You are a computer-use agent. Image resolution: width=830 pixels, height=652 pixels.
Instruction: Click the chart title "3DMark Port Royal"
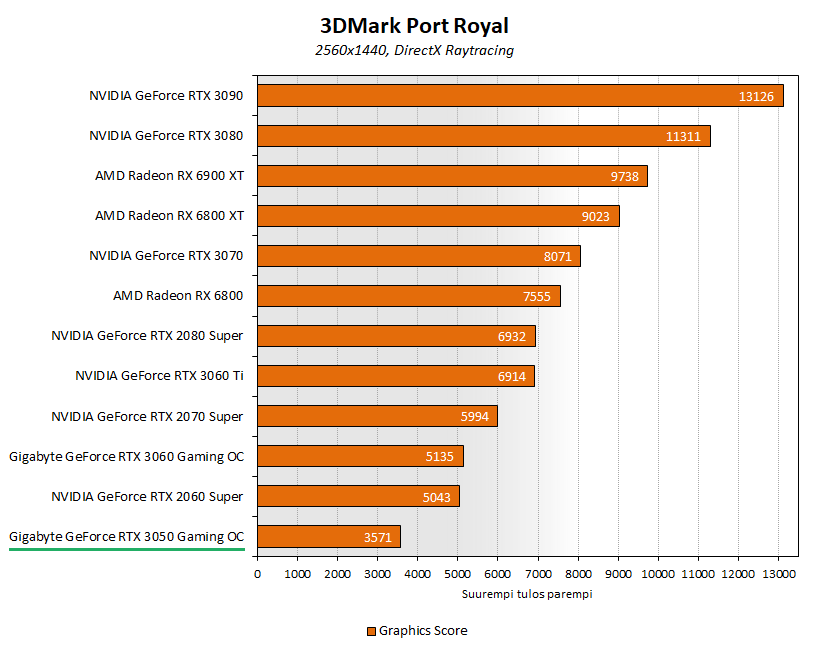pos(414,26)
